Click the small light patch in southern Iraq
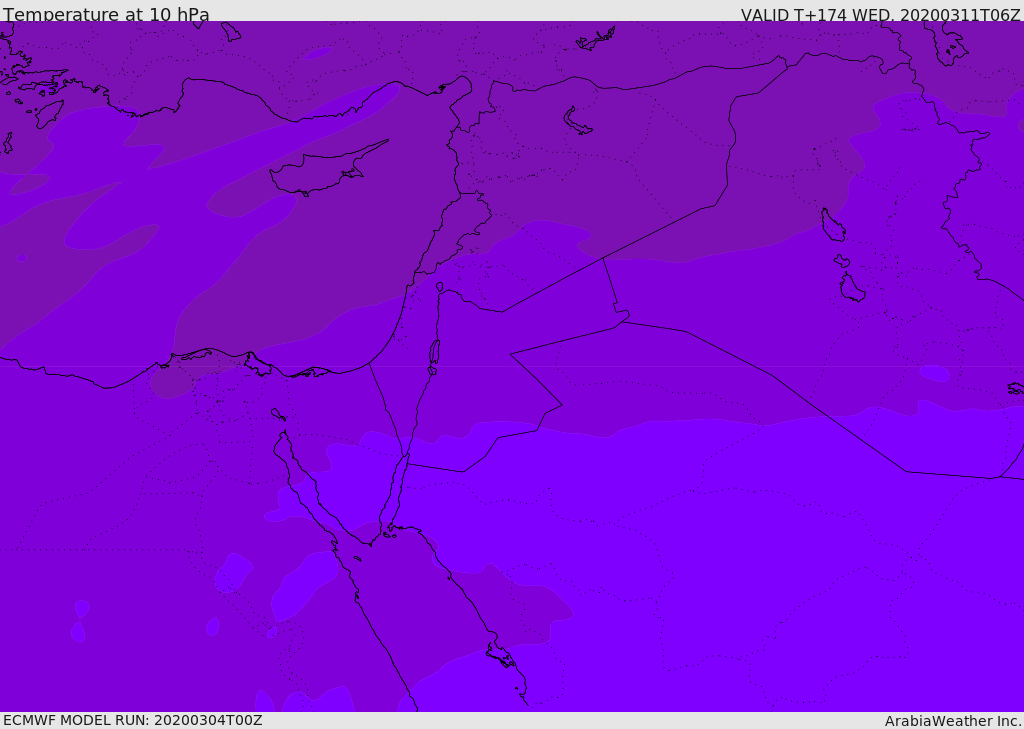 tap(935, 373)
